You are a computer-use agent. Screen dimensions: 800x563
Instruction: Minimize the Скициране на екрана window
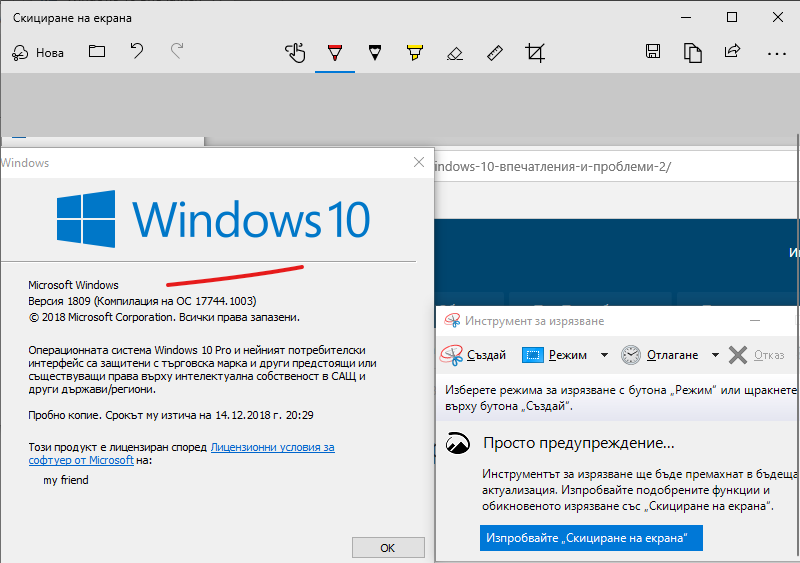(686, 17)
